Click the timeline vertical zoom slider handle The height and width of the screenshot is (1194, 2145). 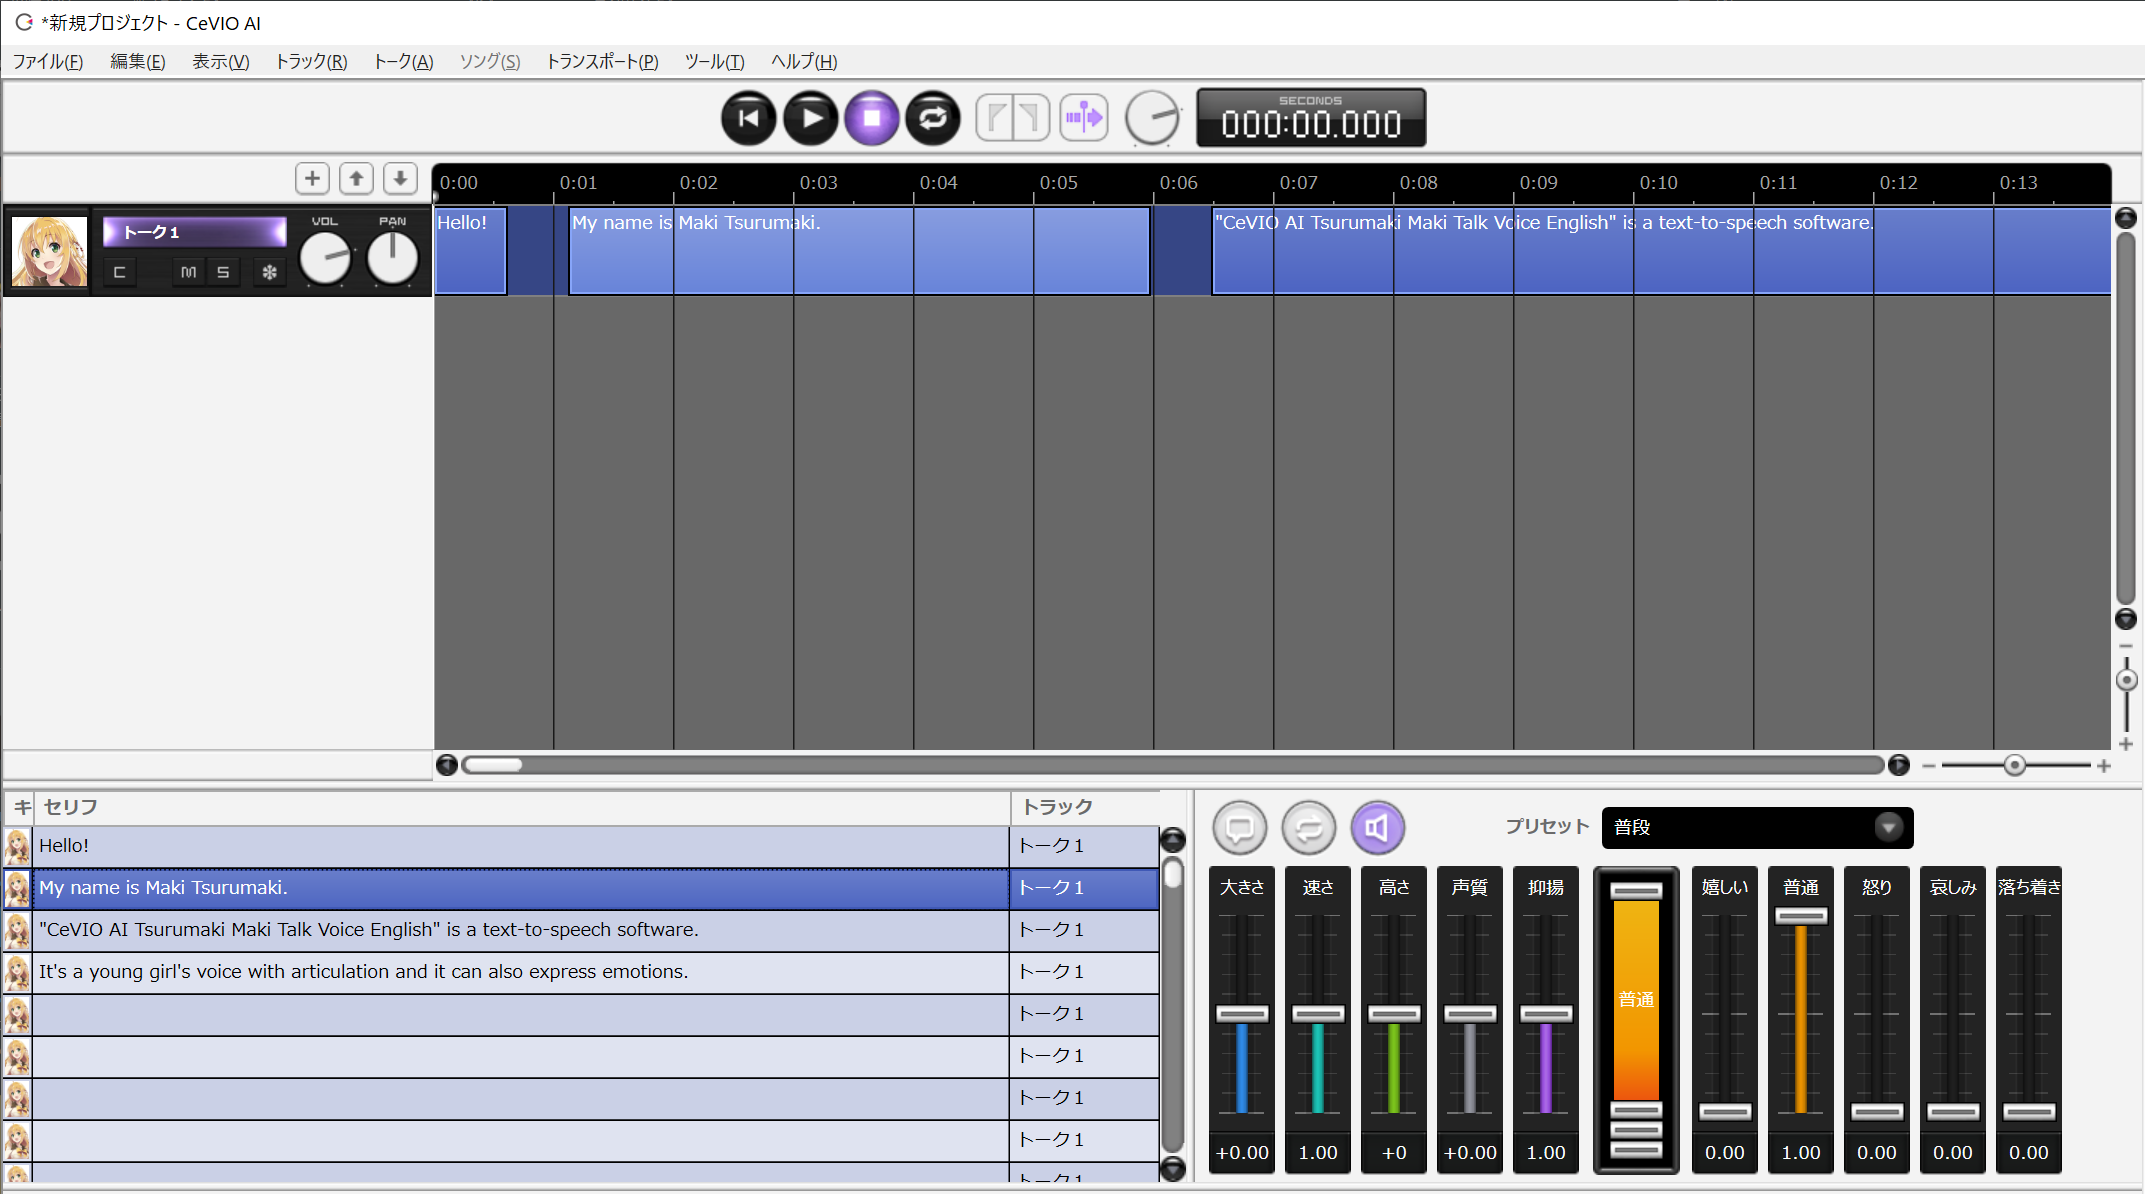(2126, 680)
